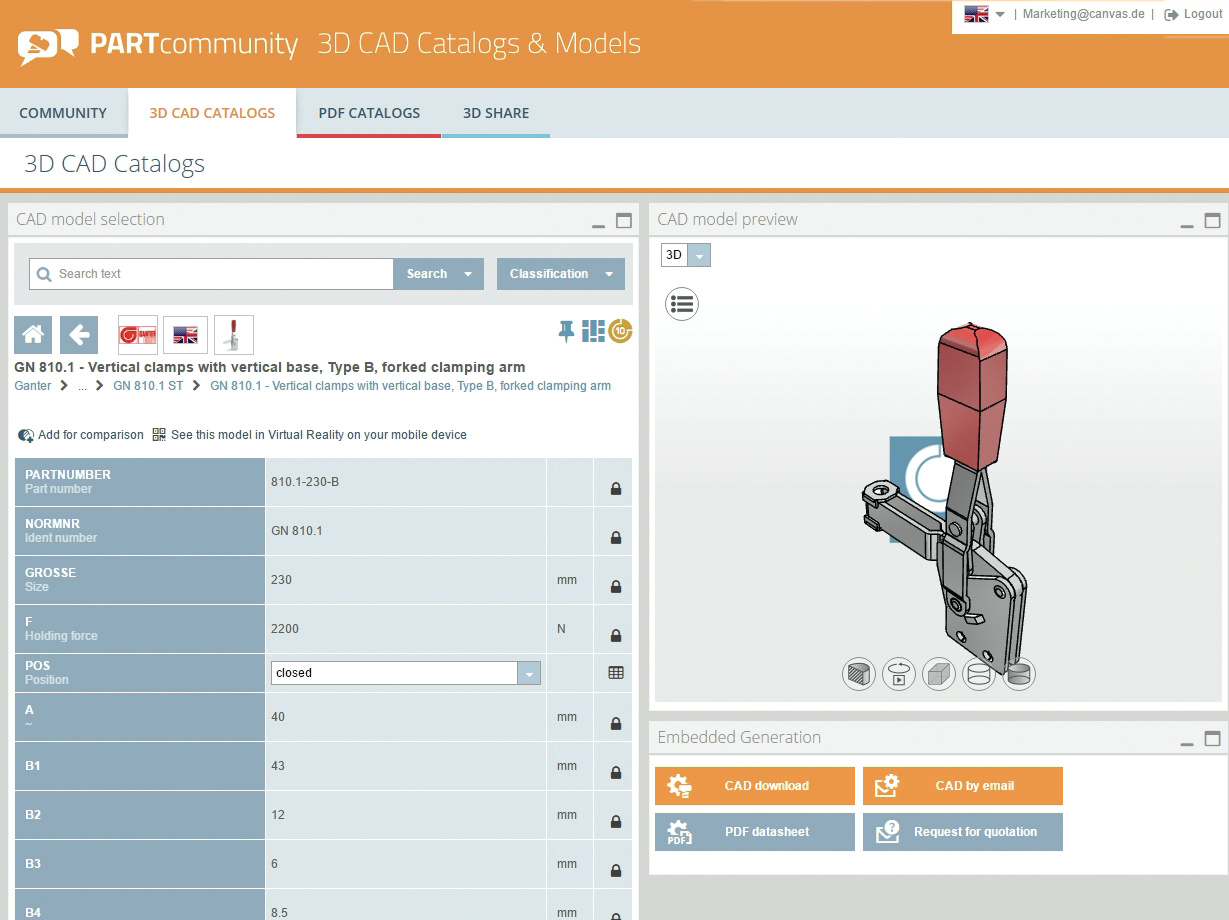This screenshot has width=1229, height=920.
Task: Click into the Search text field
Action: click(x=220, y=274)
